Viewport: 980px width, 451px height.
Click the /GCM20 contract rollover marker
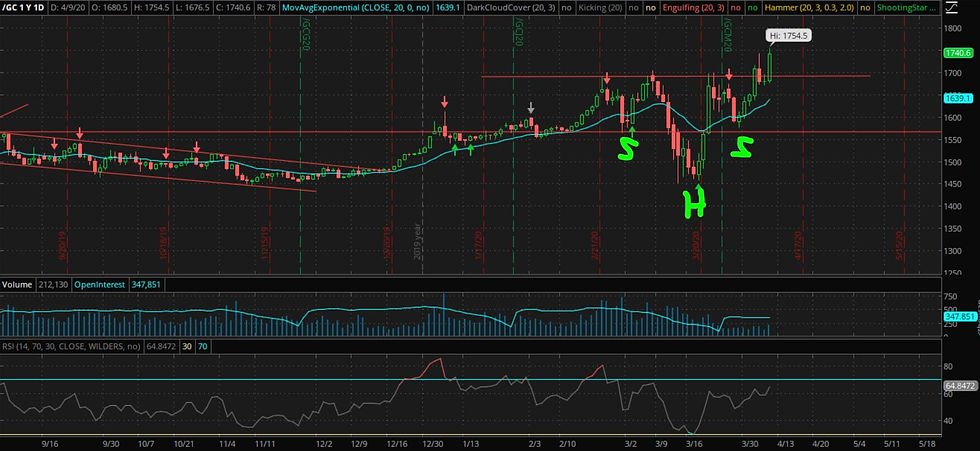728,33
